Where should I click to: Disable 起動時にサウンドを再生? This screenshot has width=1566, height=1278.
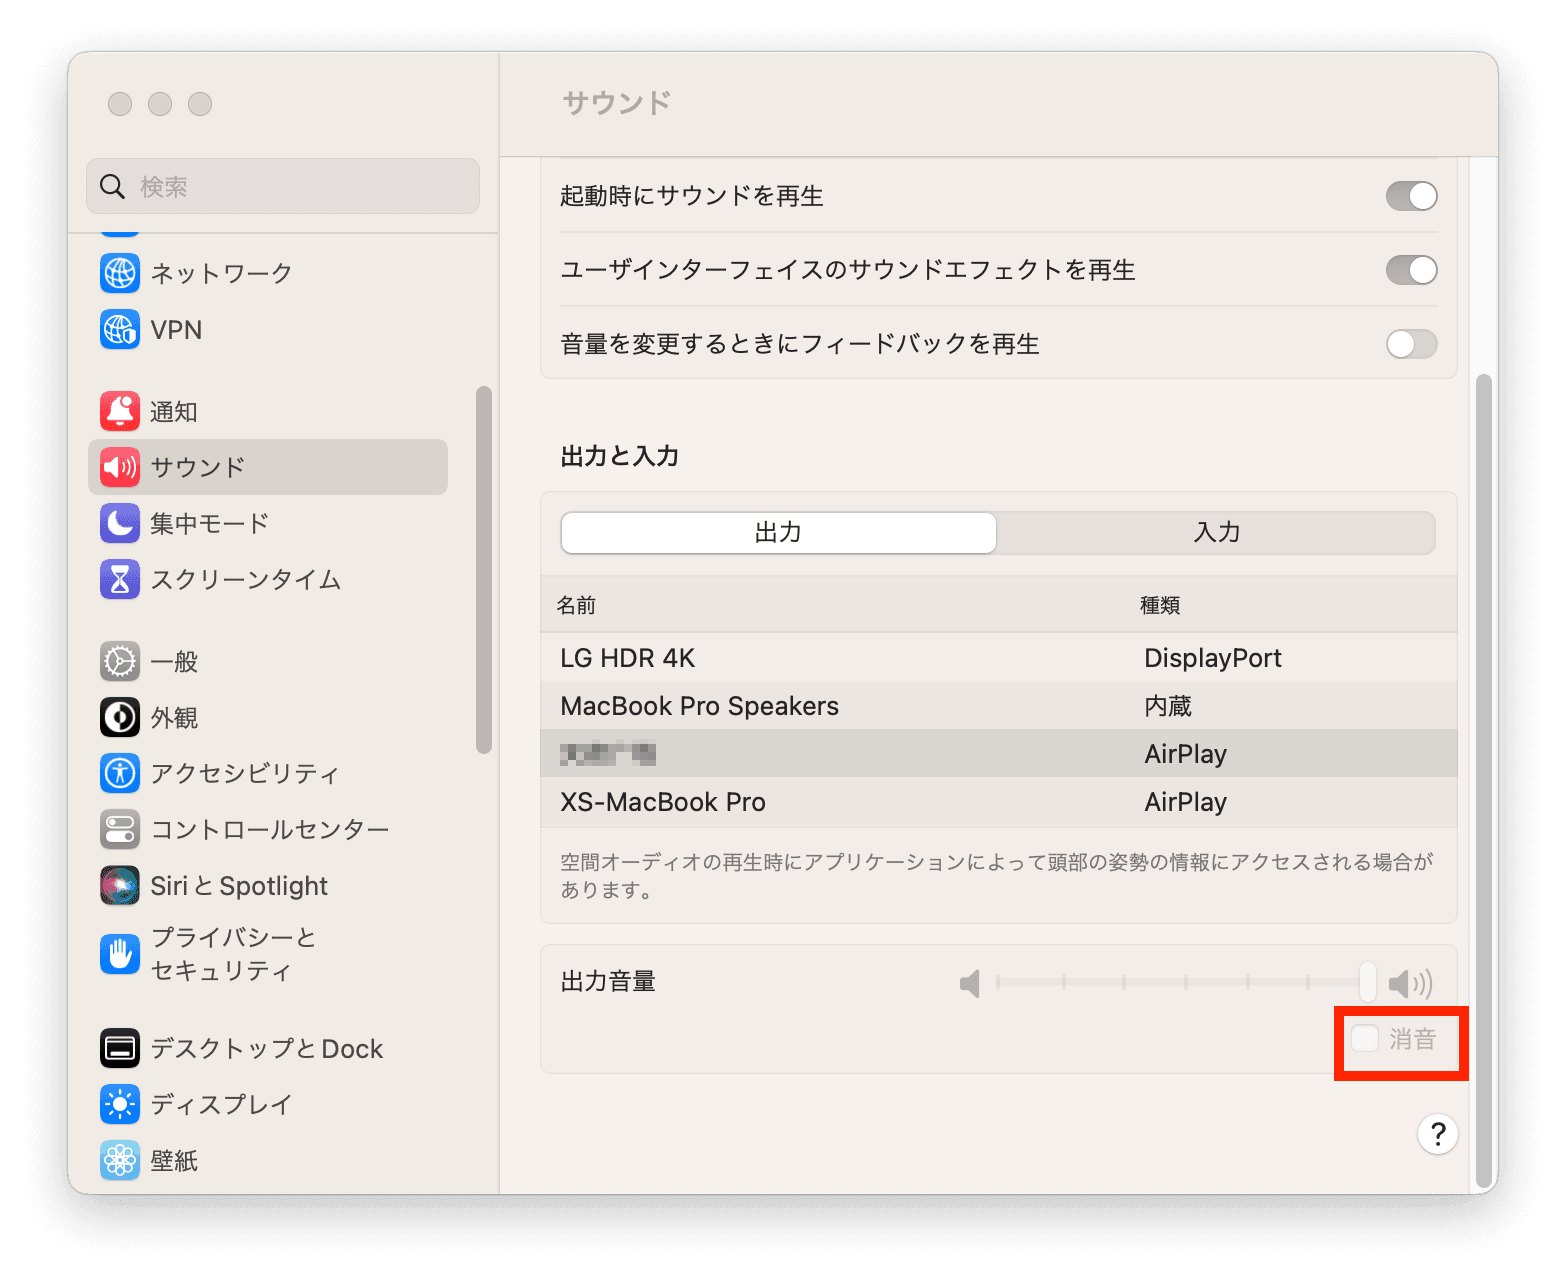point(1411,196)
